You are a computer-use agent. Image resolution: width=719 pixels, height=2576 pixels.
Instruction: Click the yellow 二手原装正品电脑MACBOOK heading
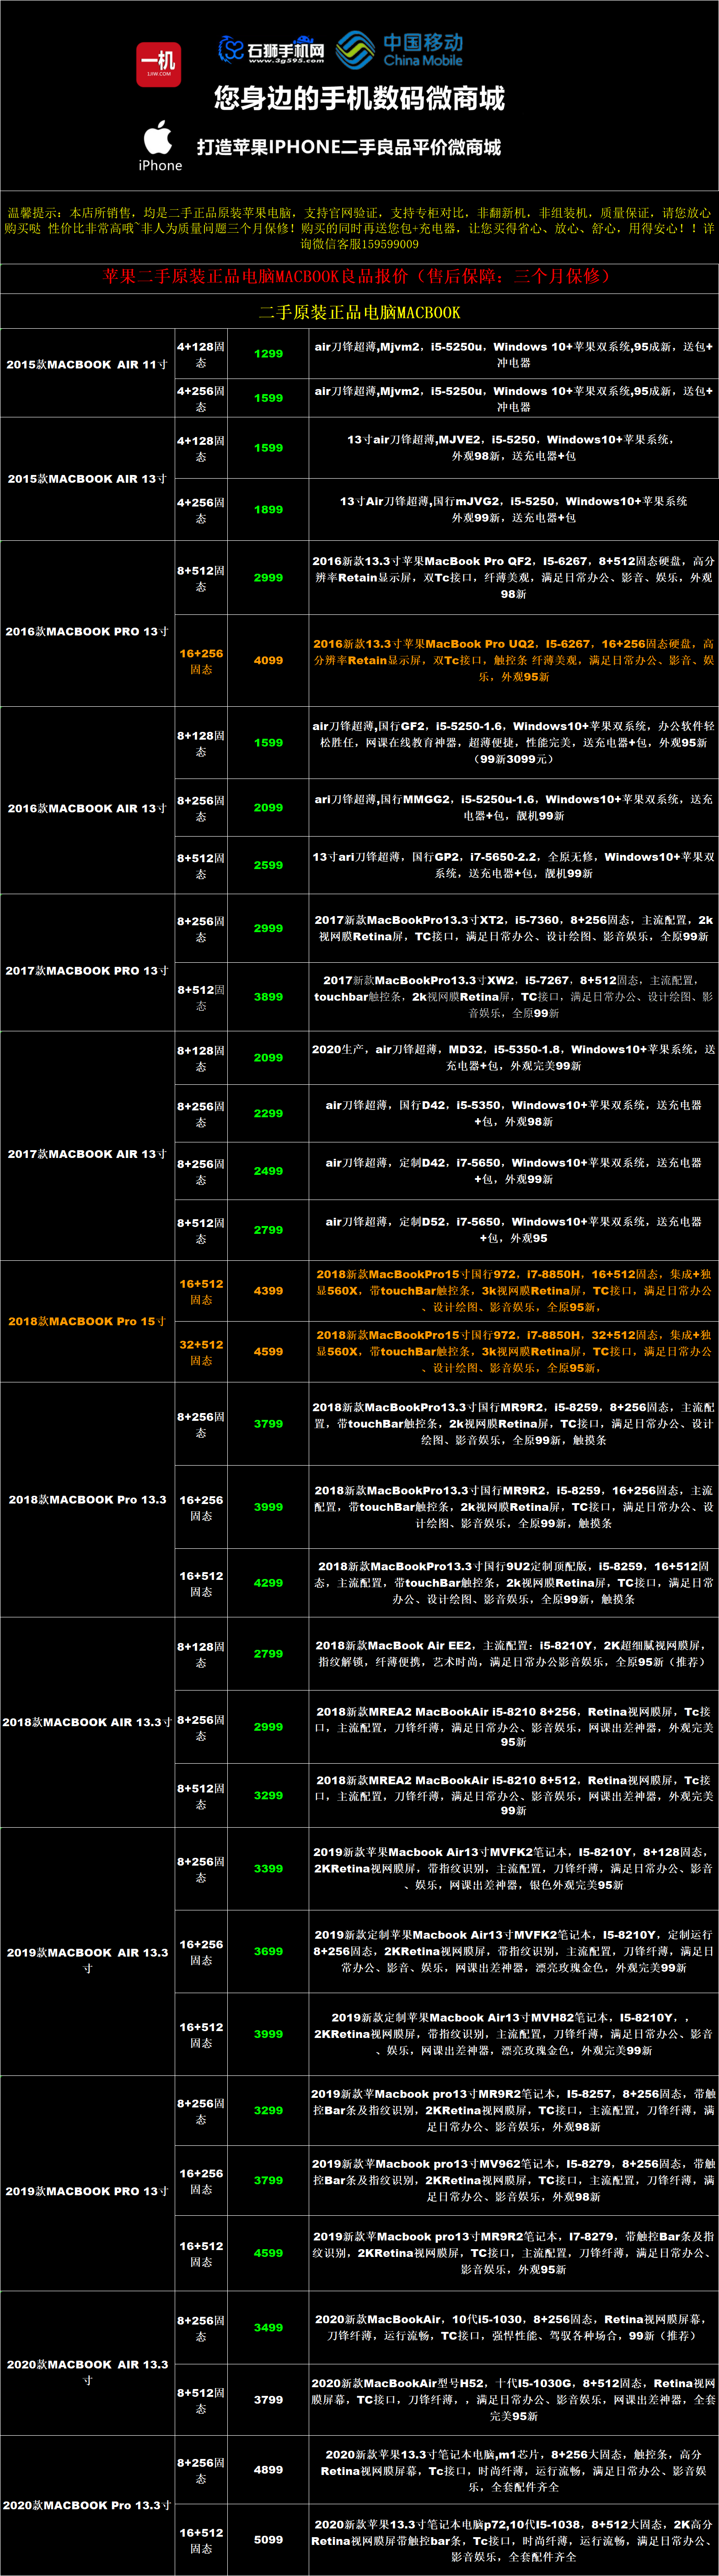click(x=359, y=312)
